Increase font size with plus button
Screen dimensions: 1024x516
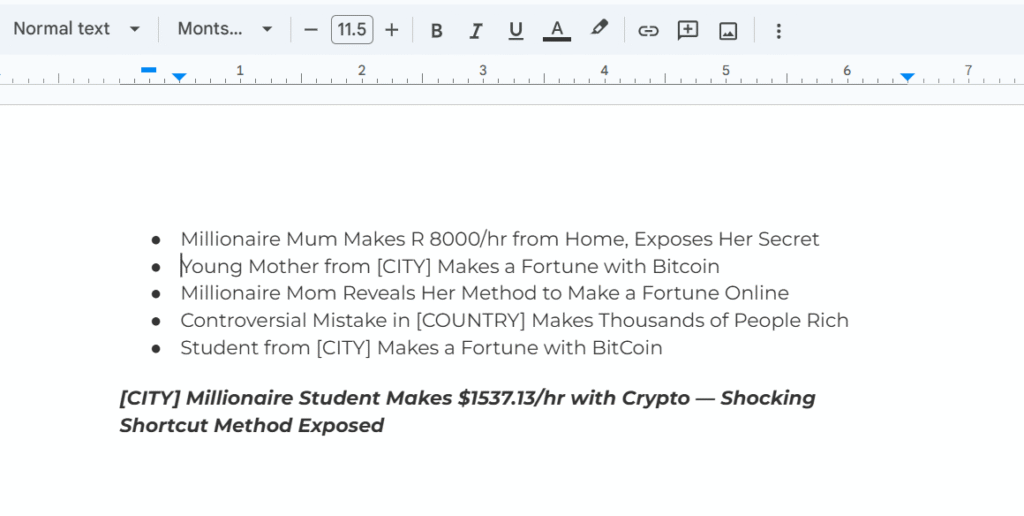(x=391, y=30)
